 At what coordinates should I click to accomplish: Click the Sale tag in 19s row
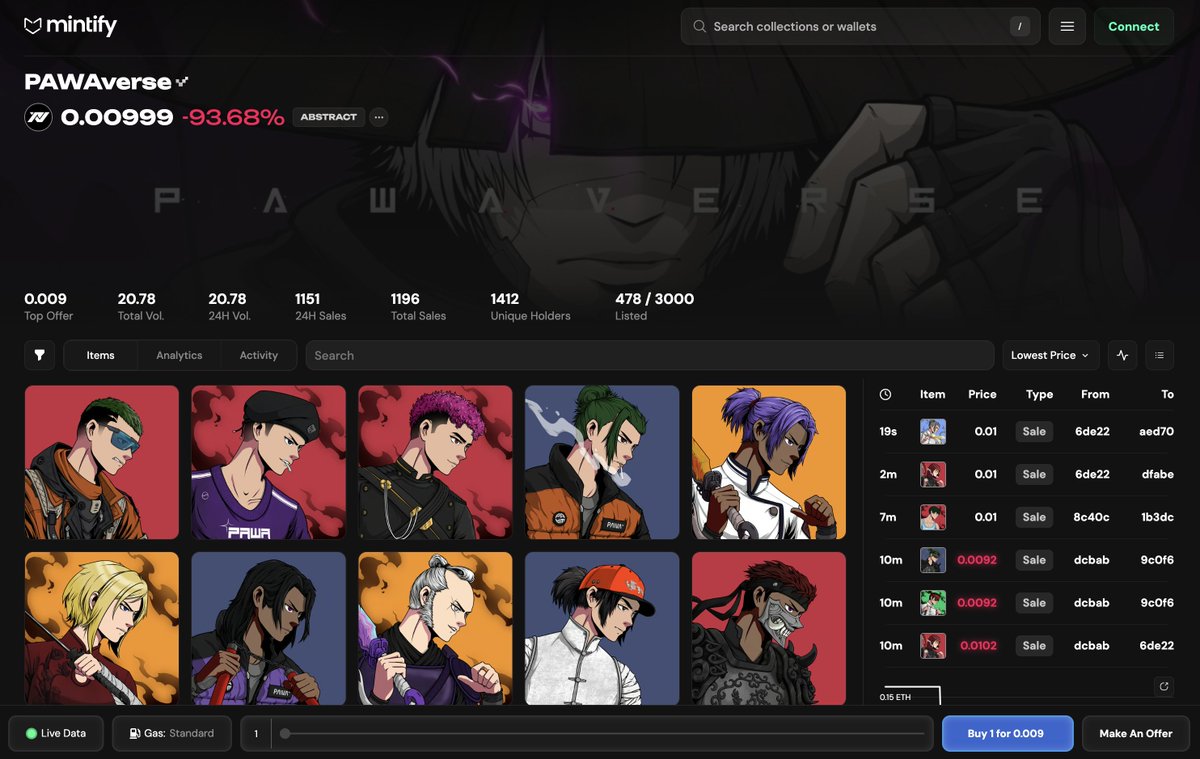(x=1034, y=431)
